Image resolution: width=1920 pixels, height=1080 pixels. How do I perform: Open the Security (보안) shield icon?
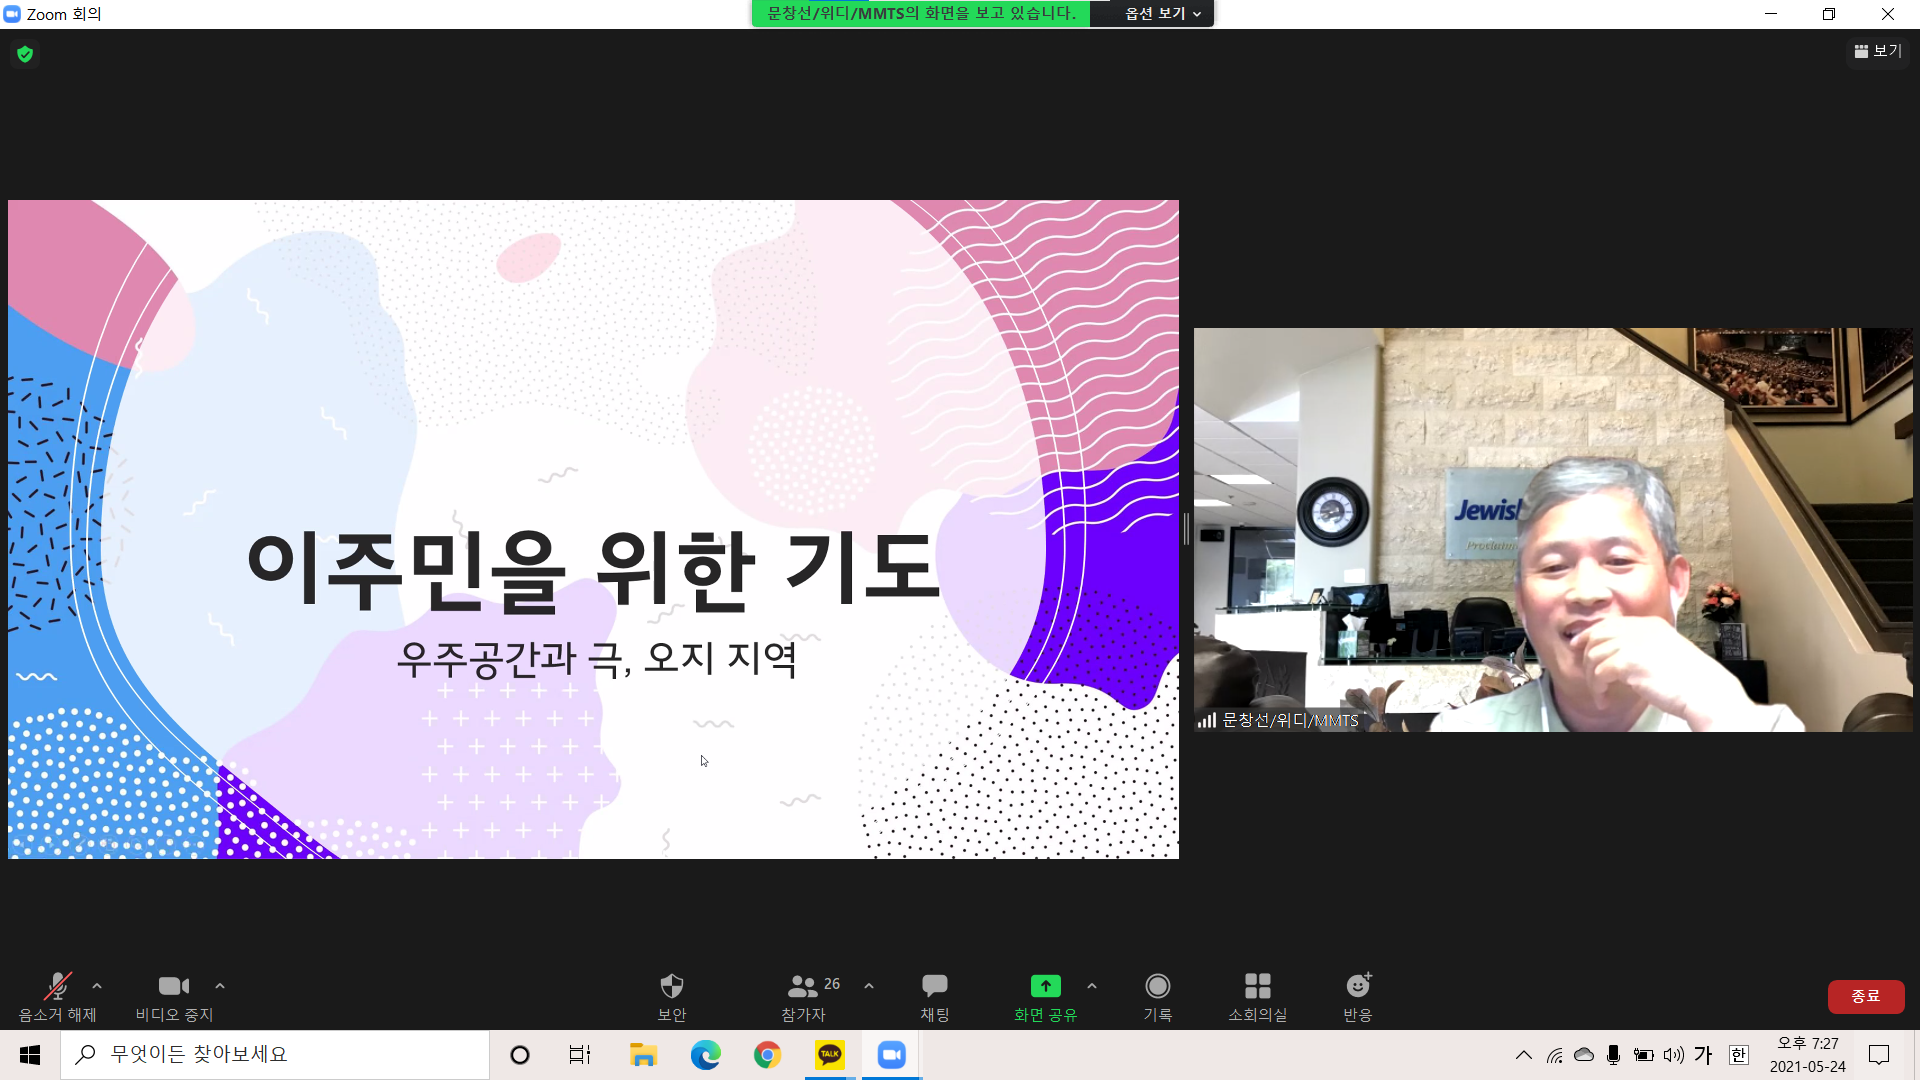point(671,987)
